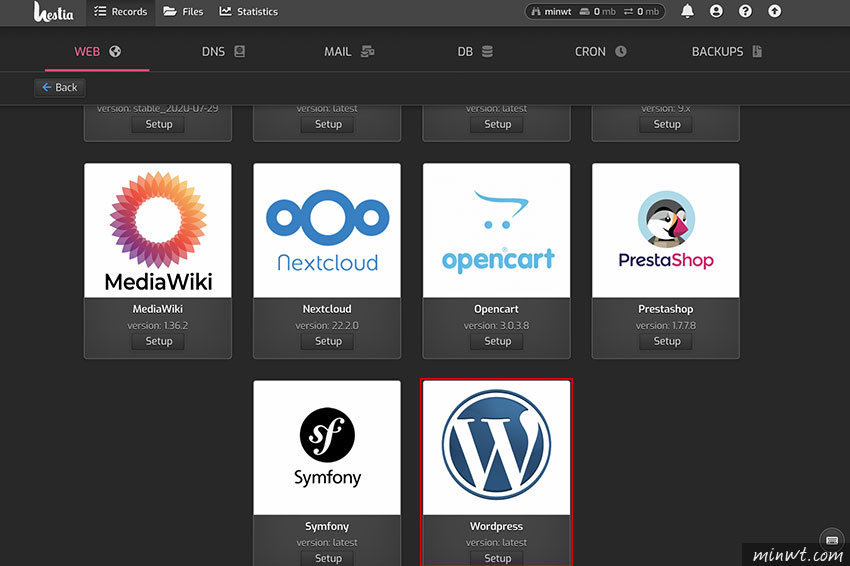Click the Opencart card title text

click(497, 309)
